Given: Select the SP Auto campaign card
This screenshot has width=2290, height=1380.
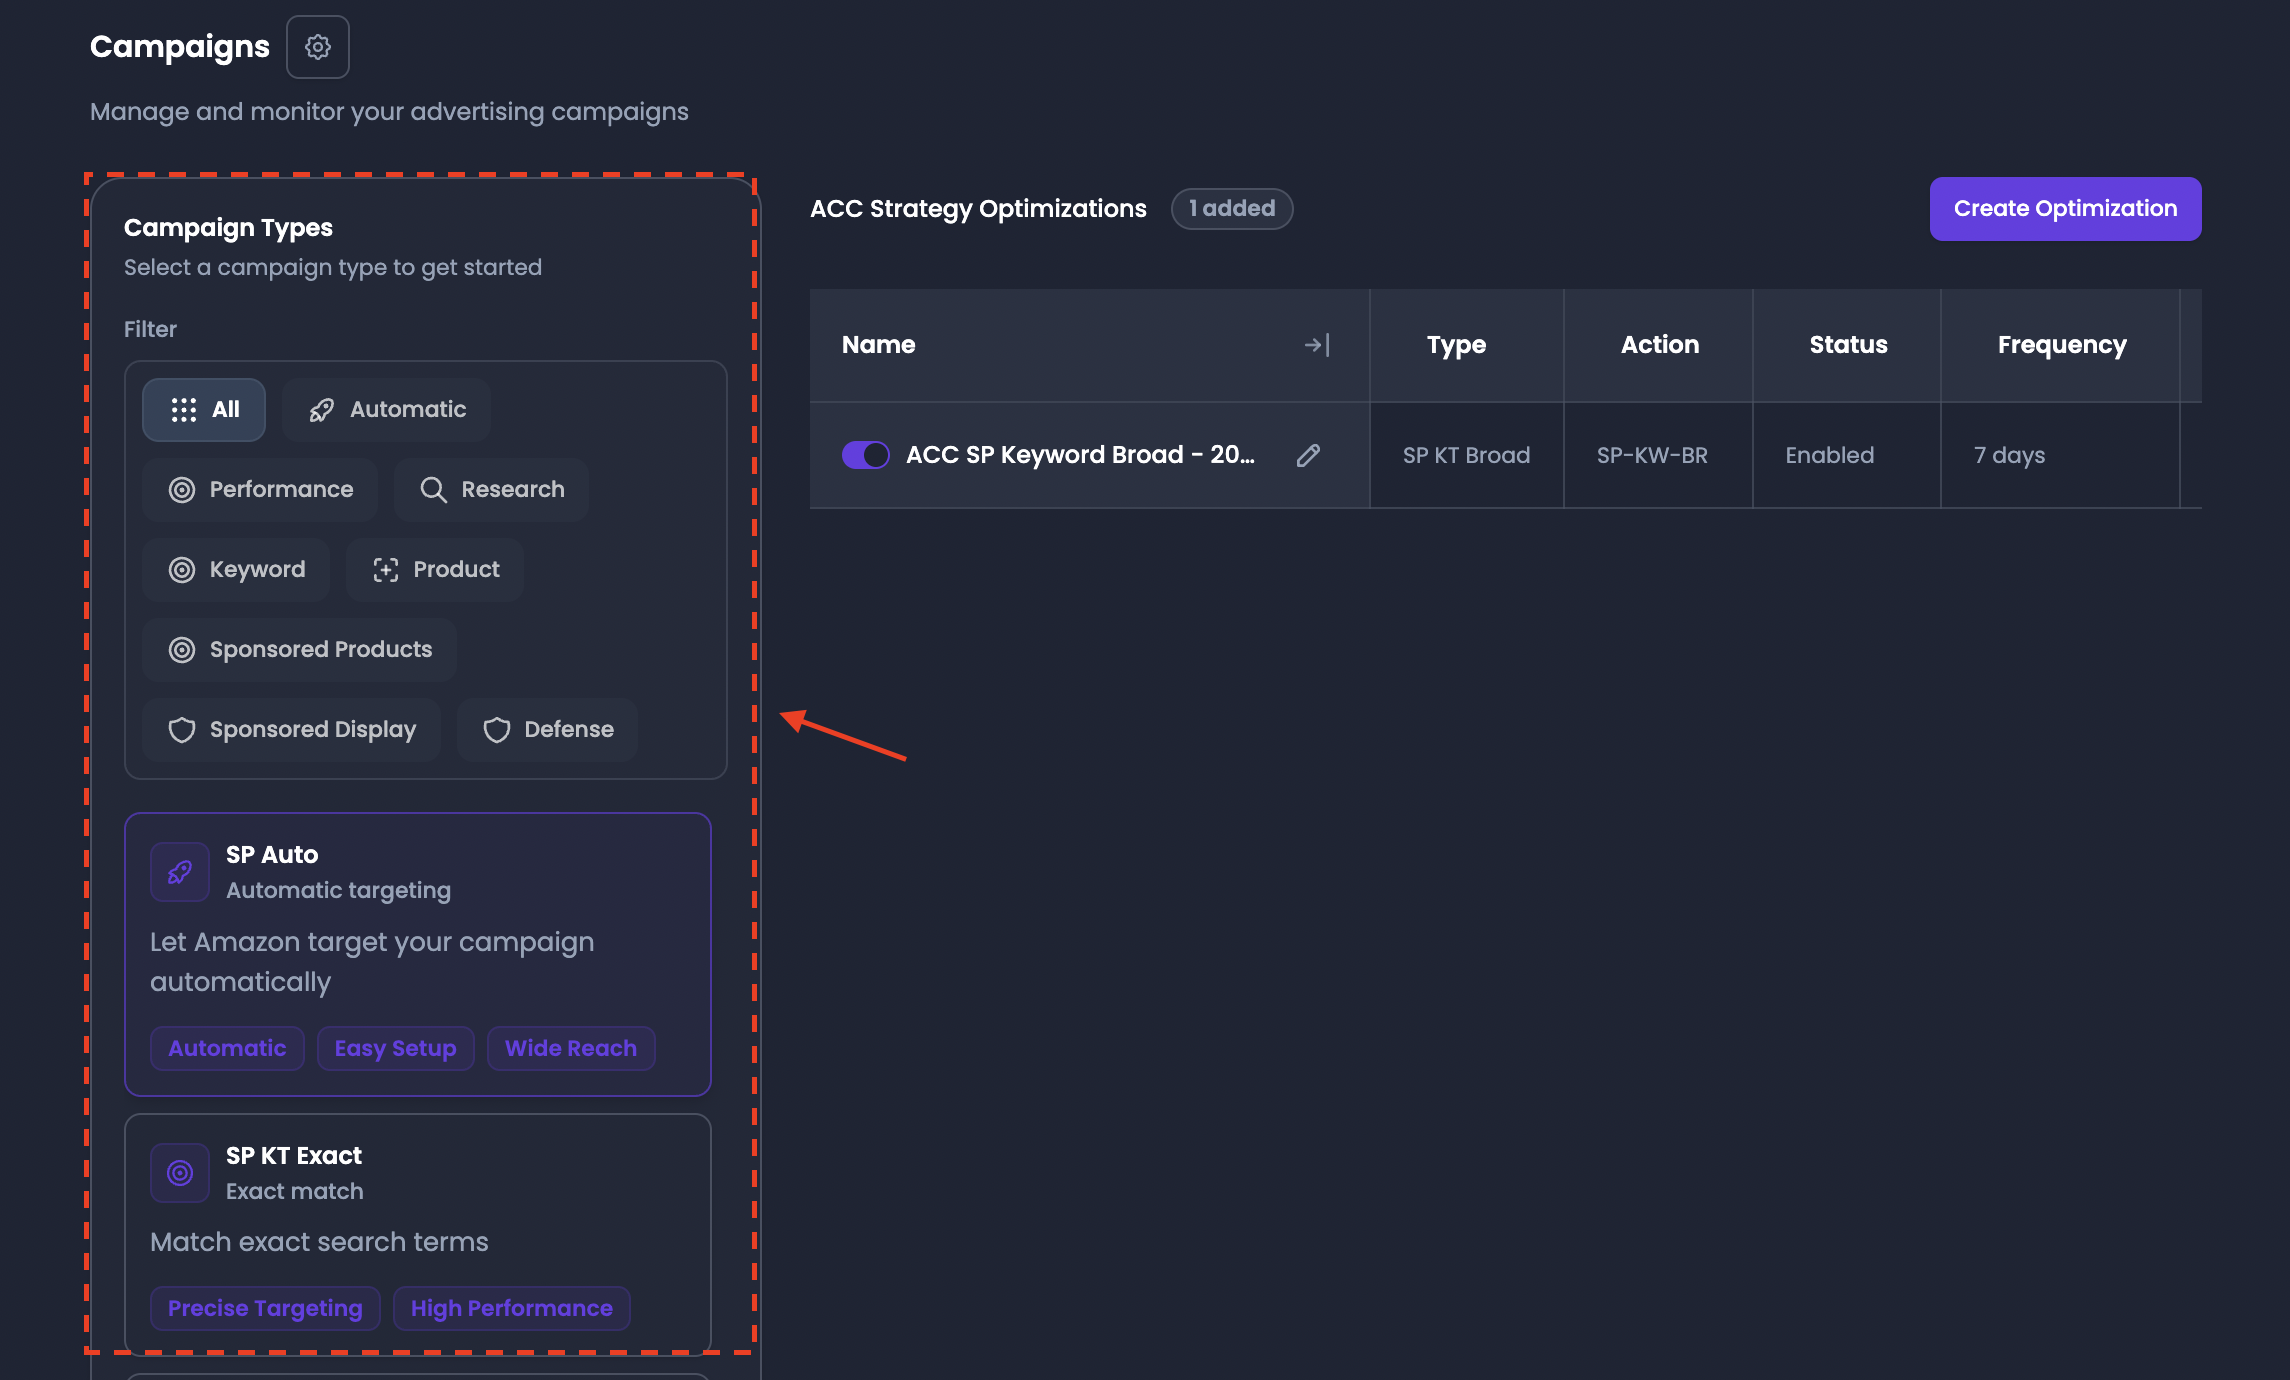Looking at the screenshot, I should pyautogui.click(x=418, y=954).
